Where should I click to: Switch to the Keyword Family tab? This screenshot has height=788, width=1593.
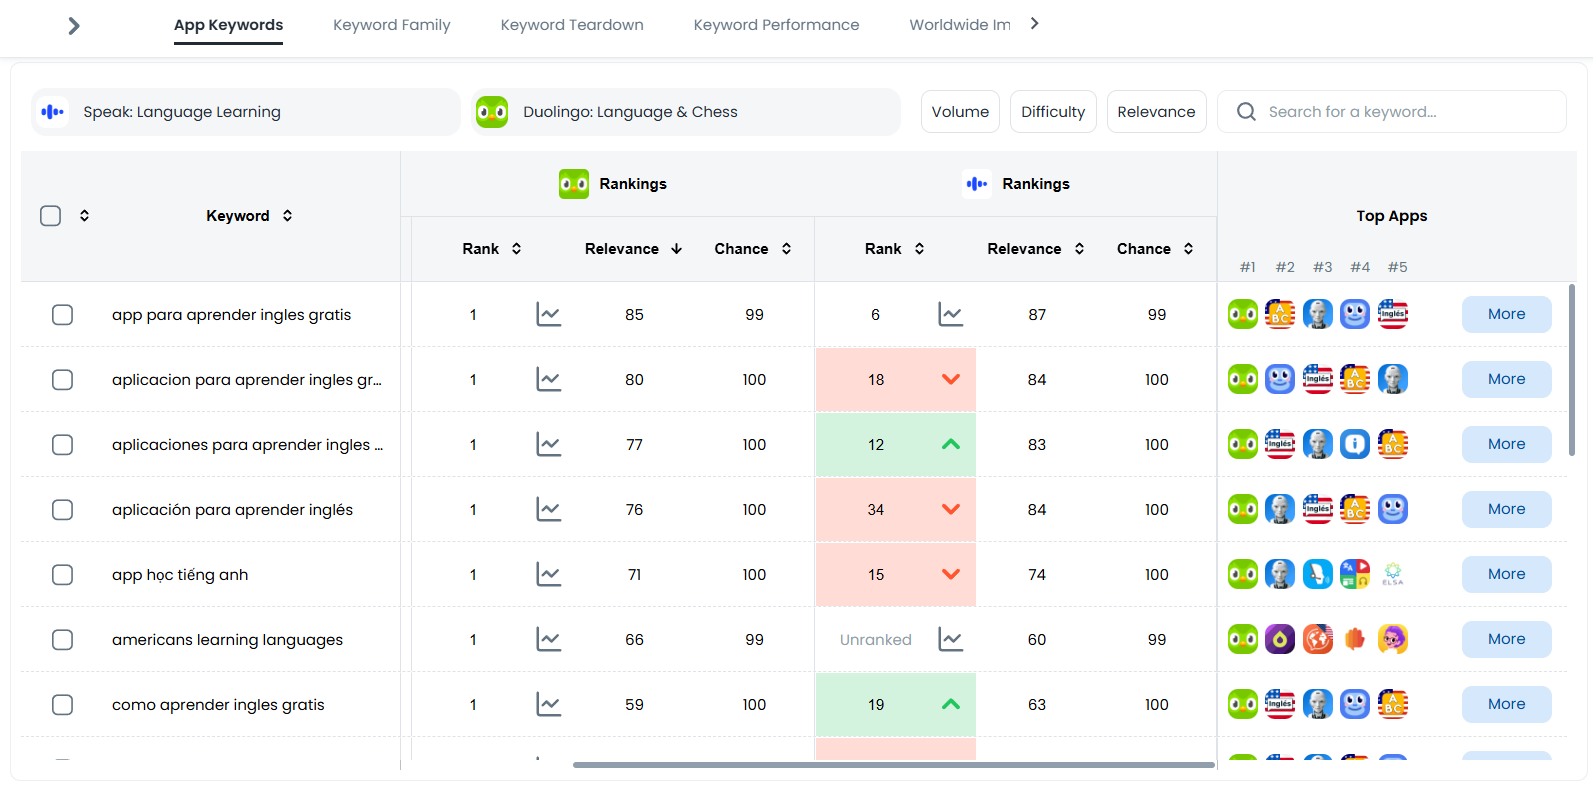(392, 25)
